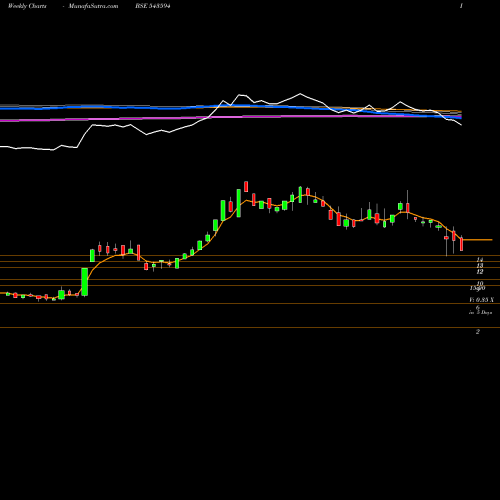The image size is (500, 500).
Task: Click the price level label 14
Action: point(480,259)
